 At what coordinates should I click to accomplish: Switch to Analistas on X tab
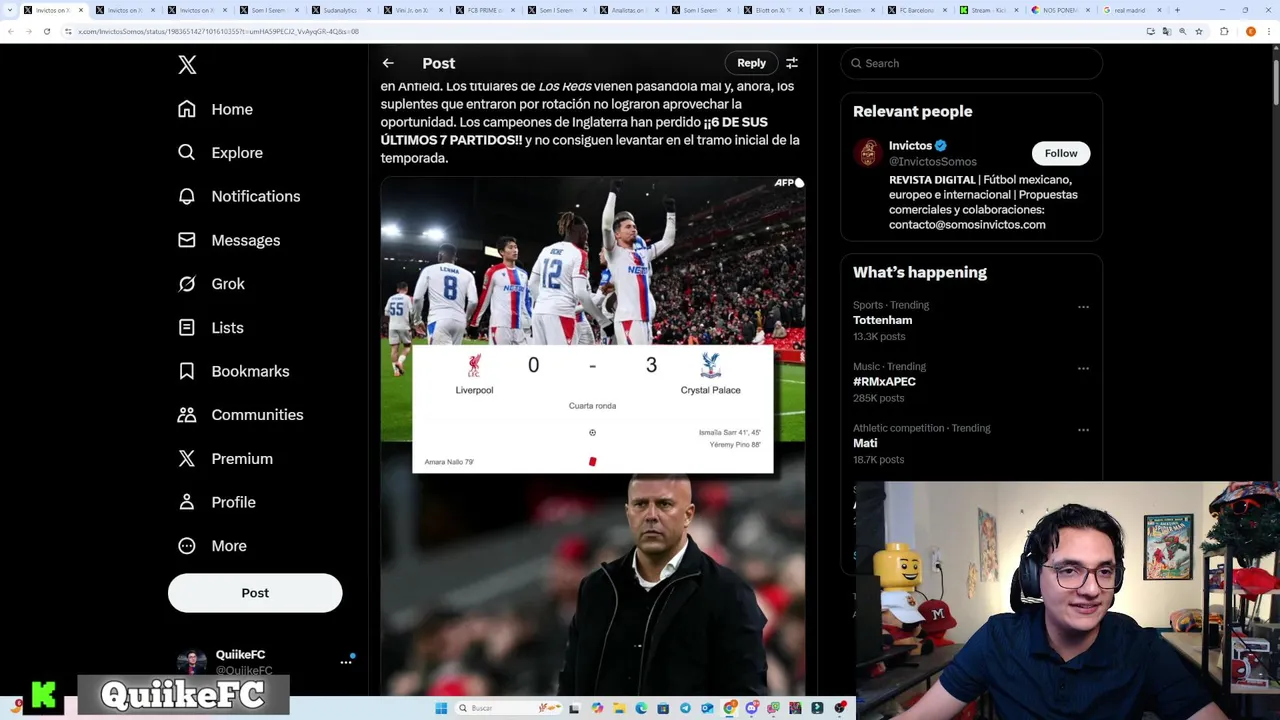coord(628,10)
